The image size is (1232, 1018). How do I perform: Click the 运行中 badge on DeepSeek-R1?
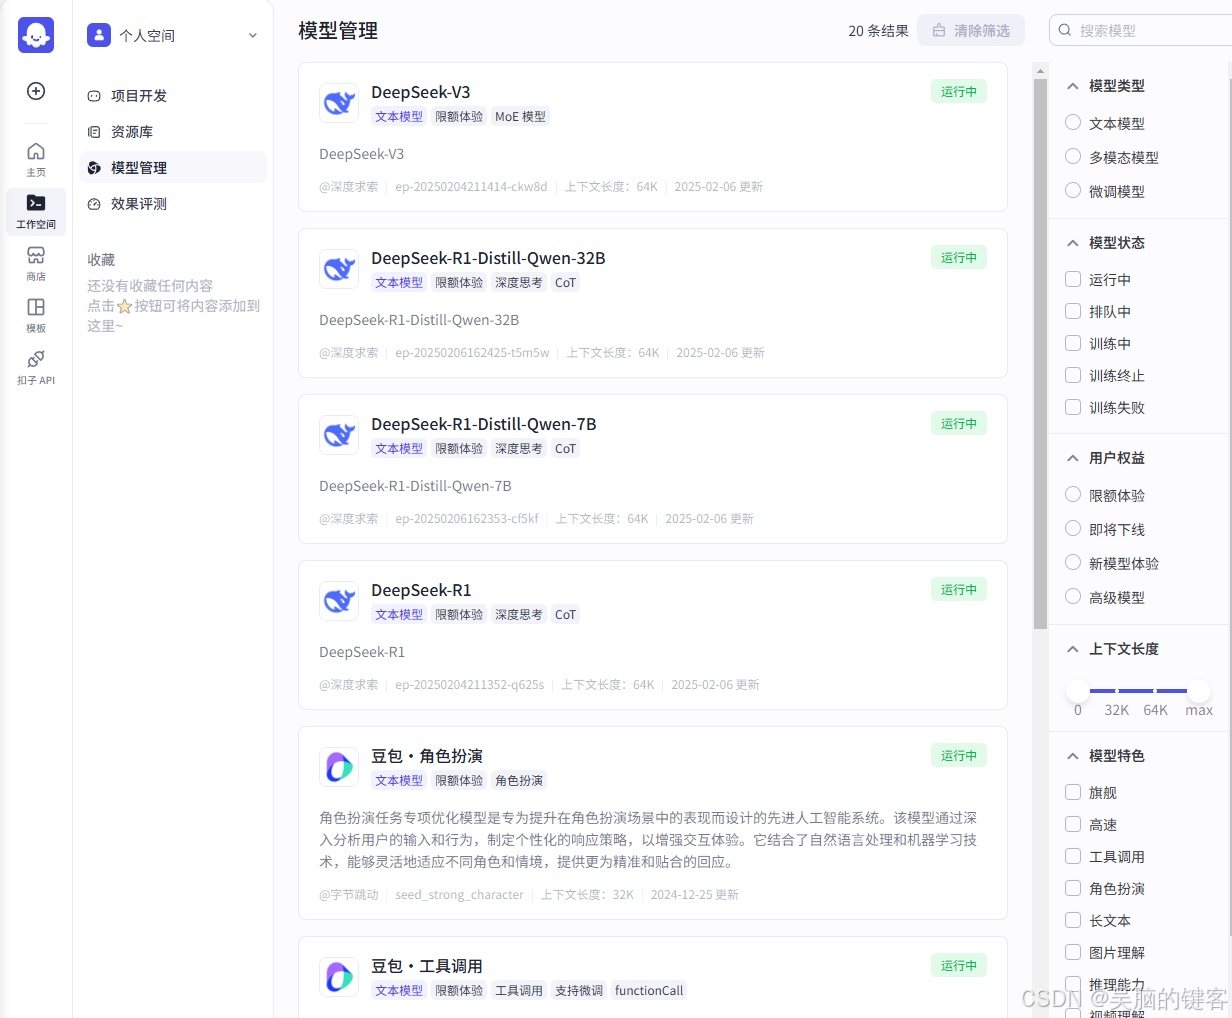click(959, 589)
